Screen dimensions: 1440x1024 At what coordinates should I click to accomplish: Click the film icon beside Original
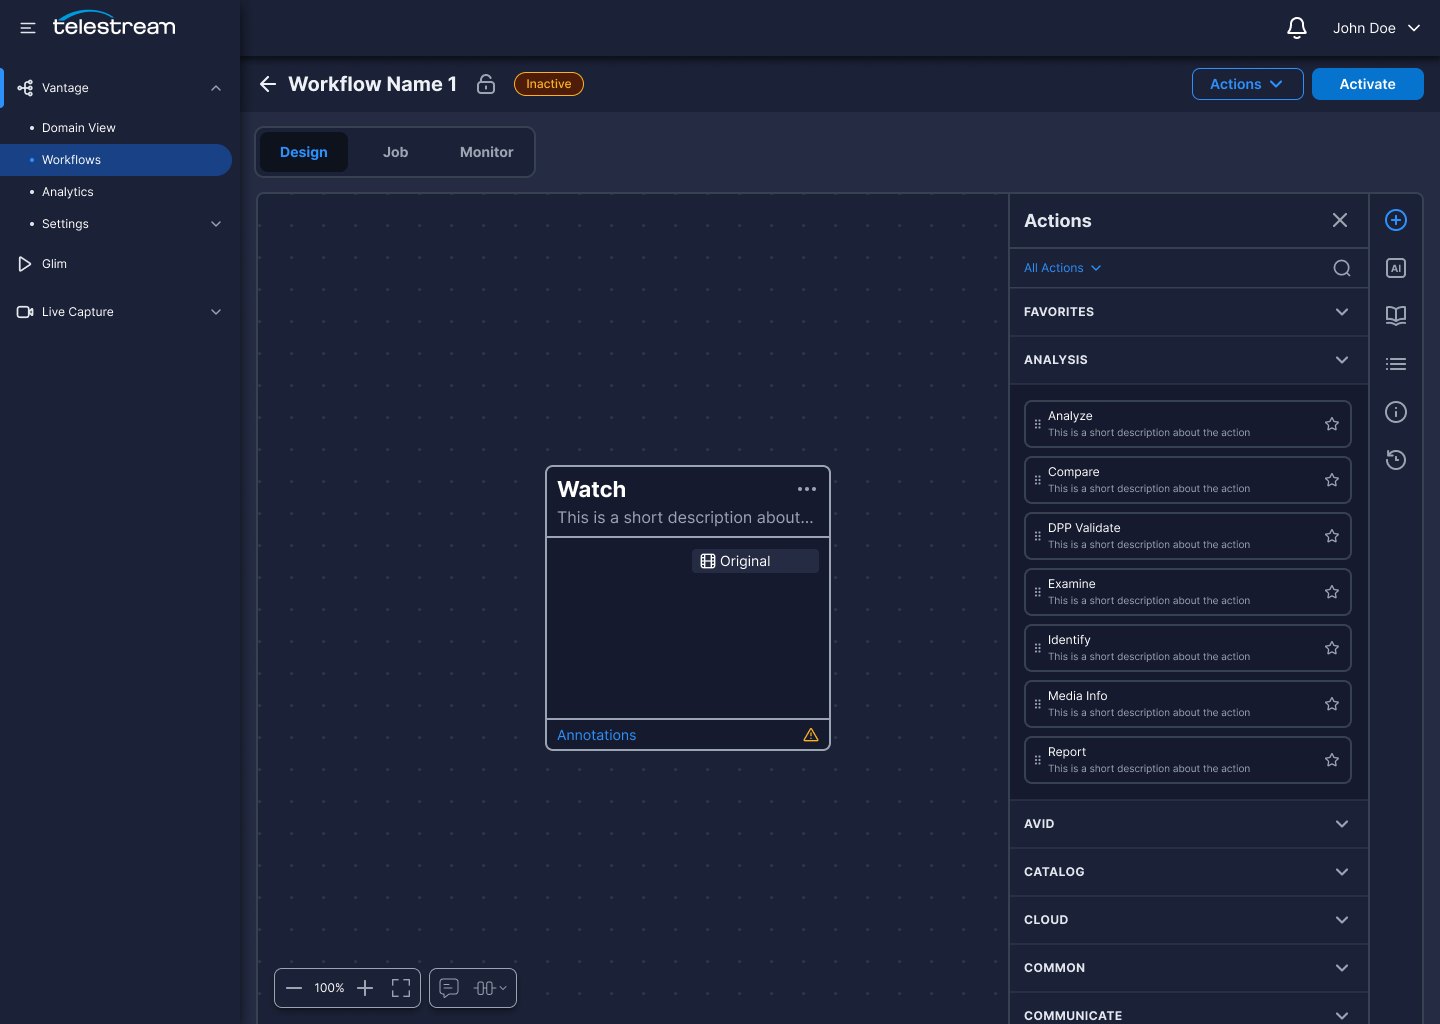(708, 561)
